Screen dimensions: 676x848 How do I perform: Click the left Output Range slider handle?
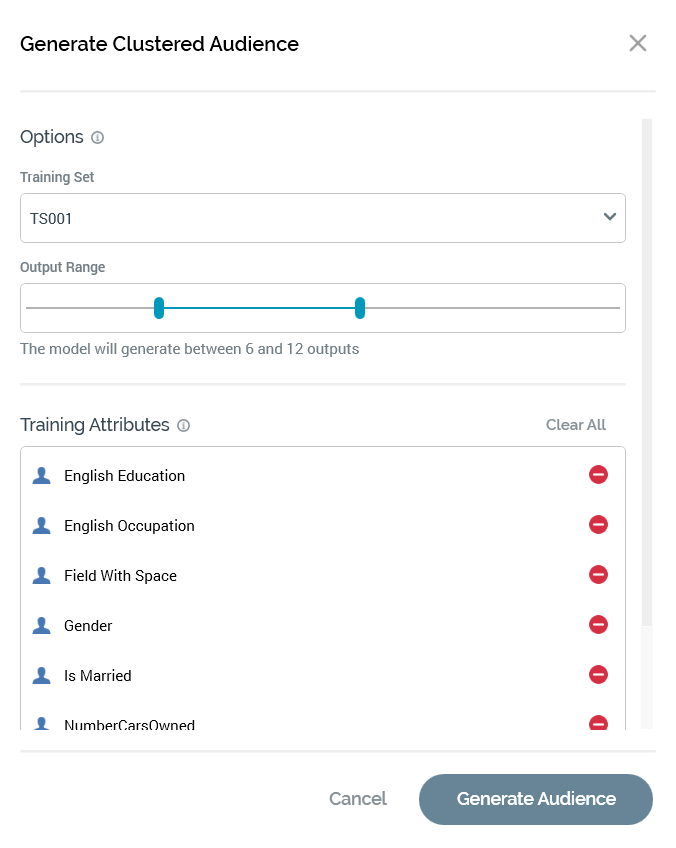click(x=159, y=308)
